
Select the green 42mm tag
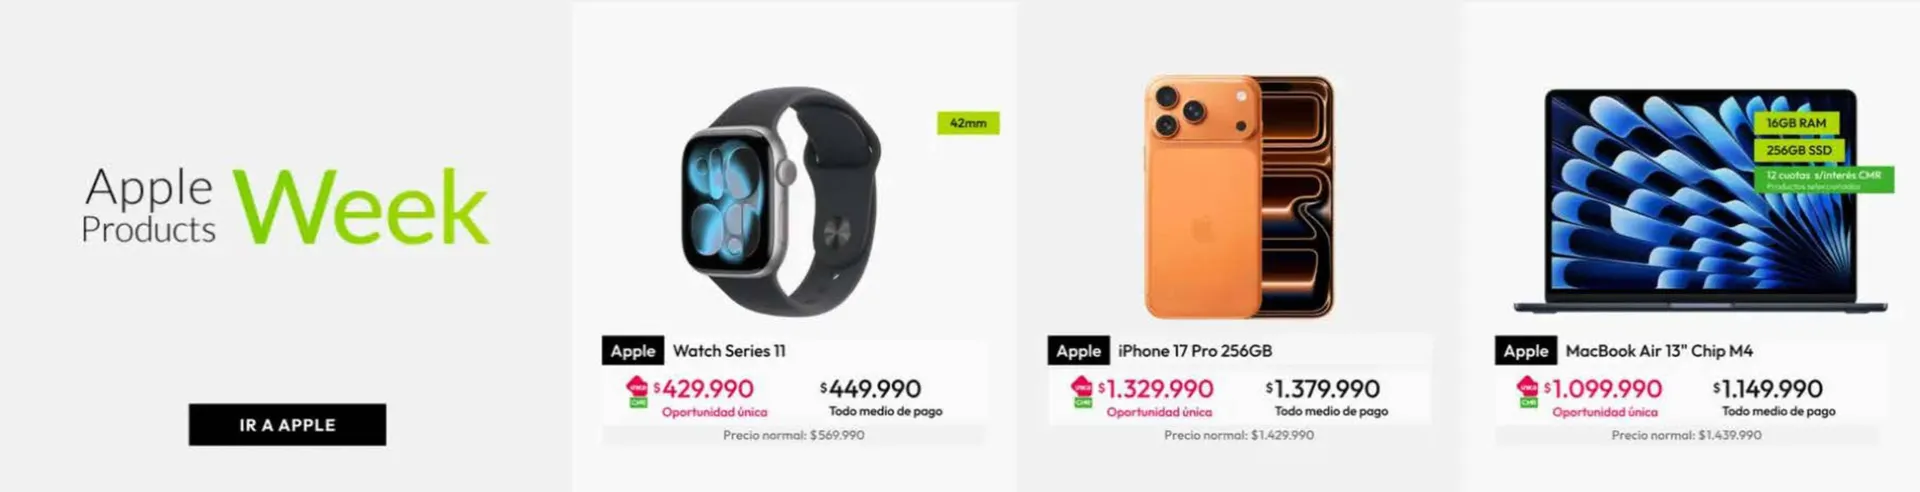(x=968, y=123)
